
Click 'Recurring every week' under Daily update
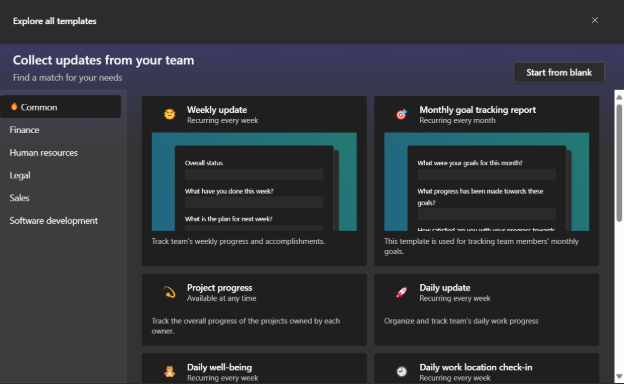455,298
